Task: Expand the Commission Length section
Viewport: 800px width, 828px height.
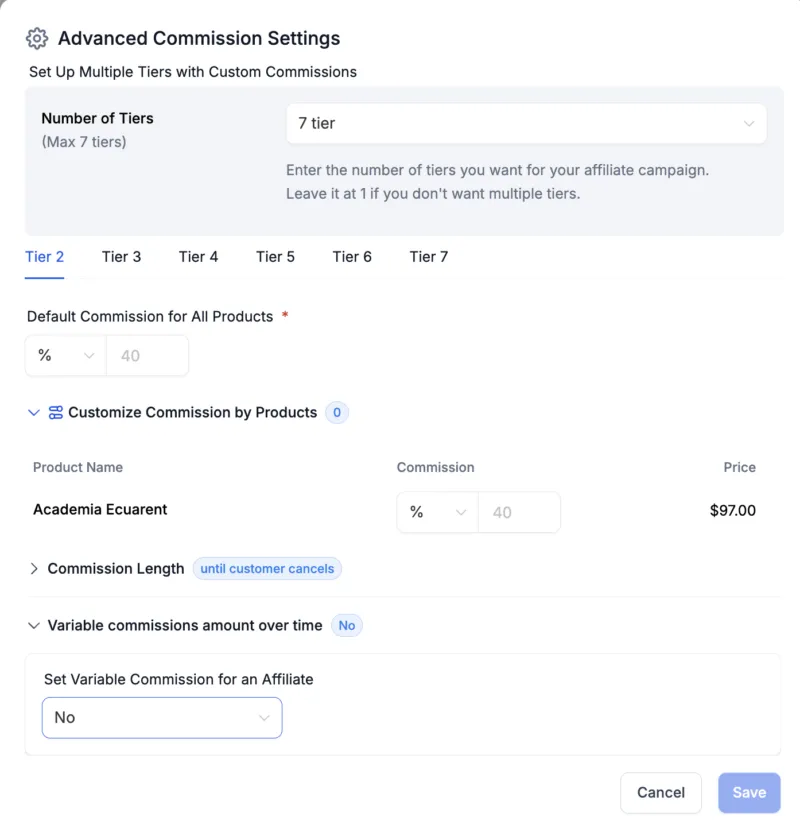Action: click(34, 569)
